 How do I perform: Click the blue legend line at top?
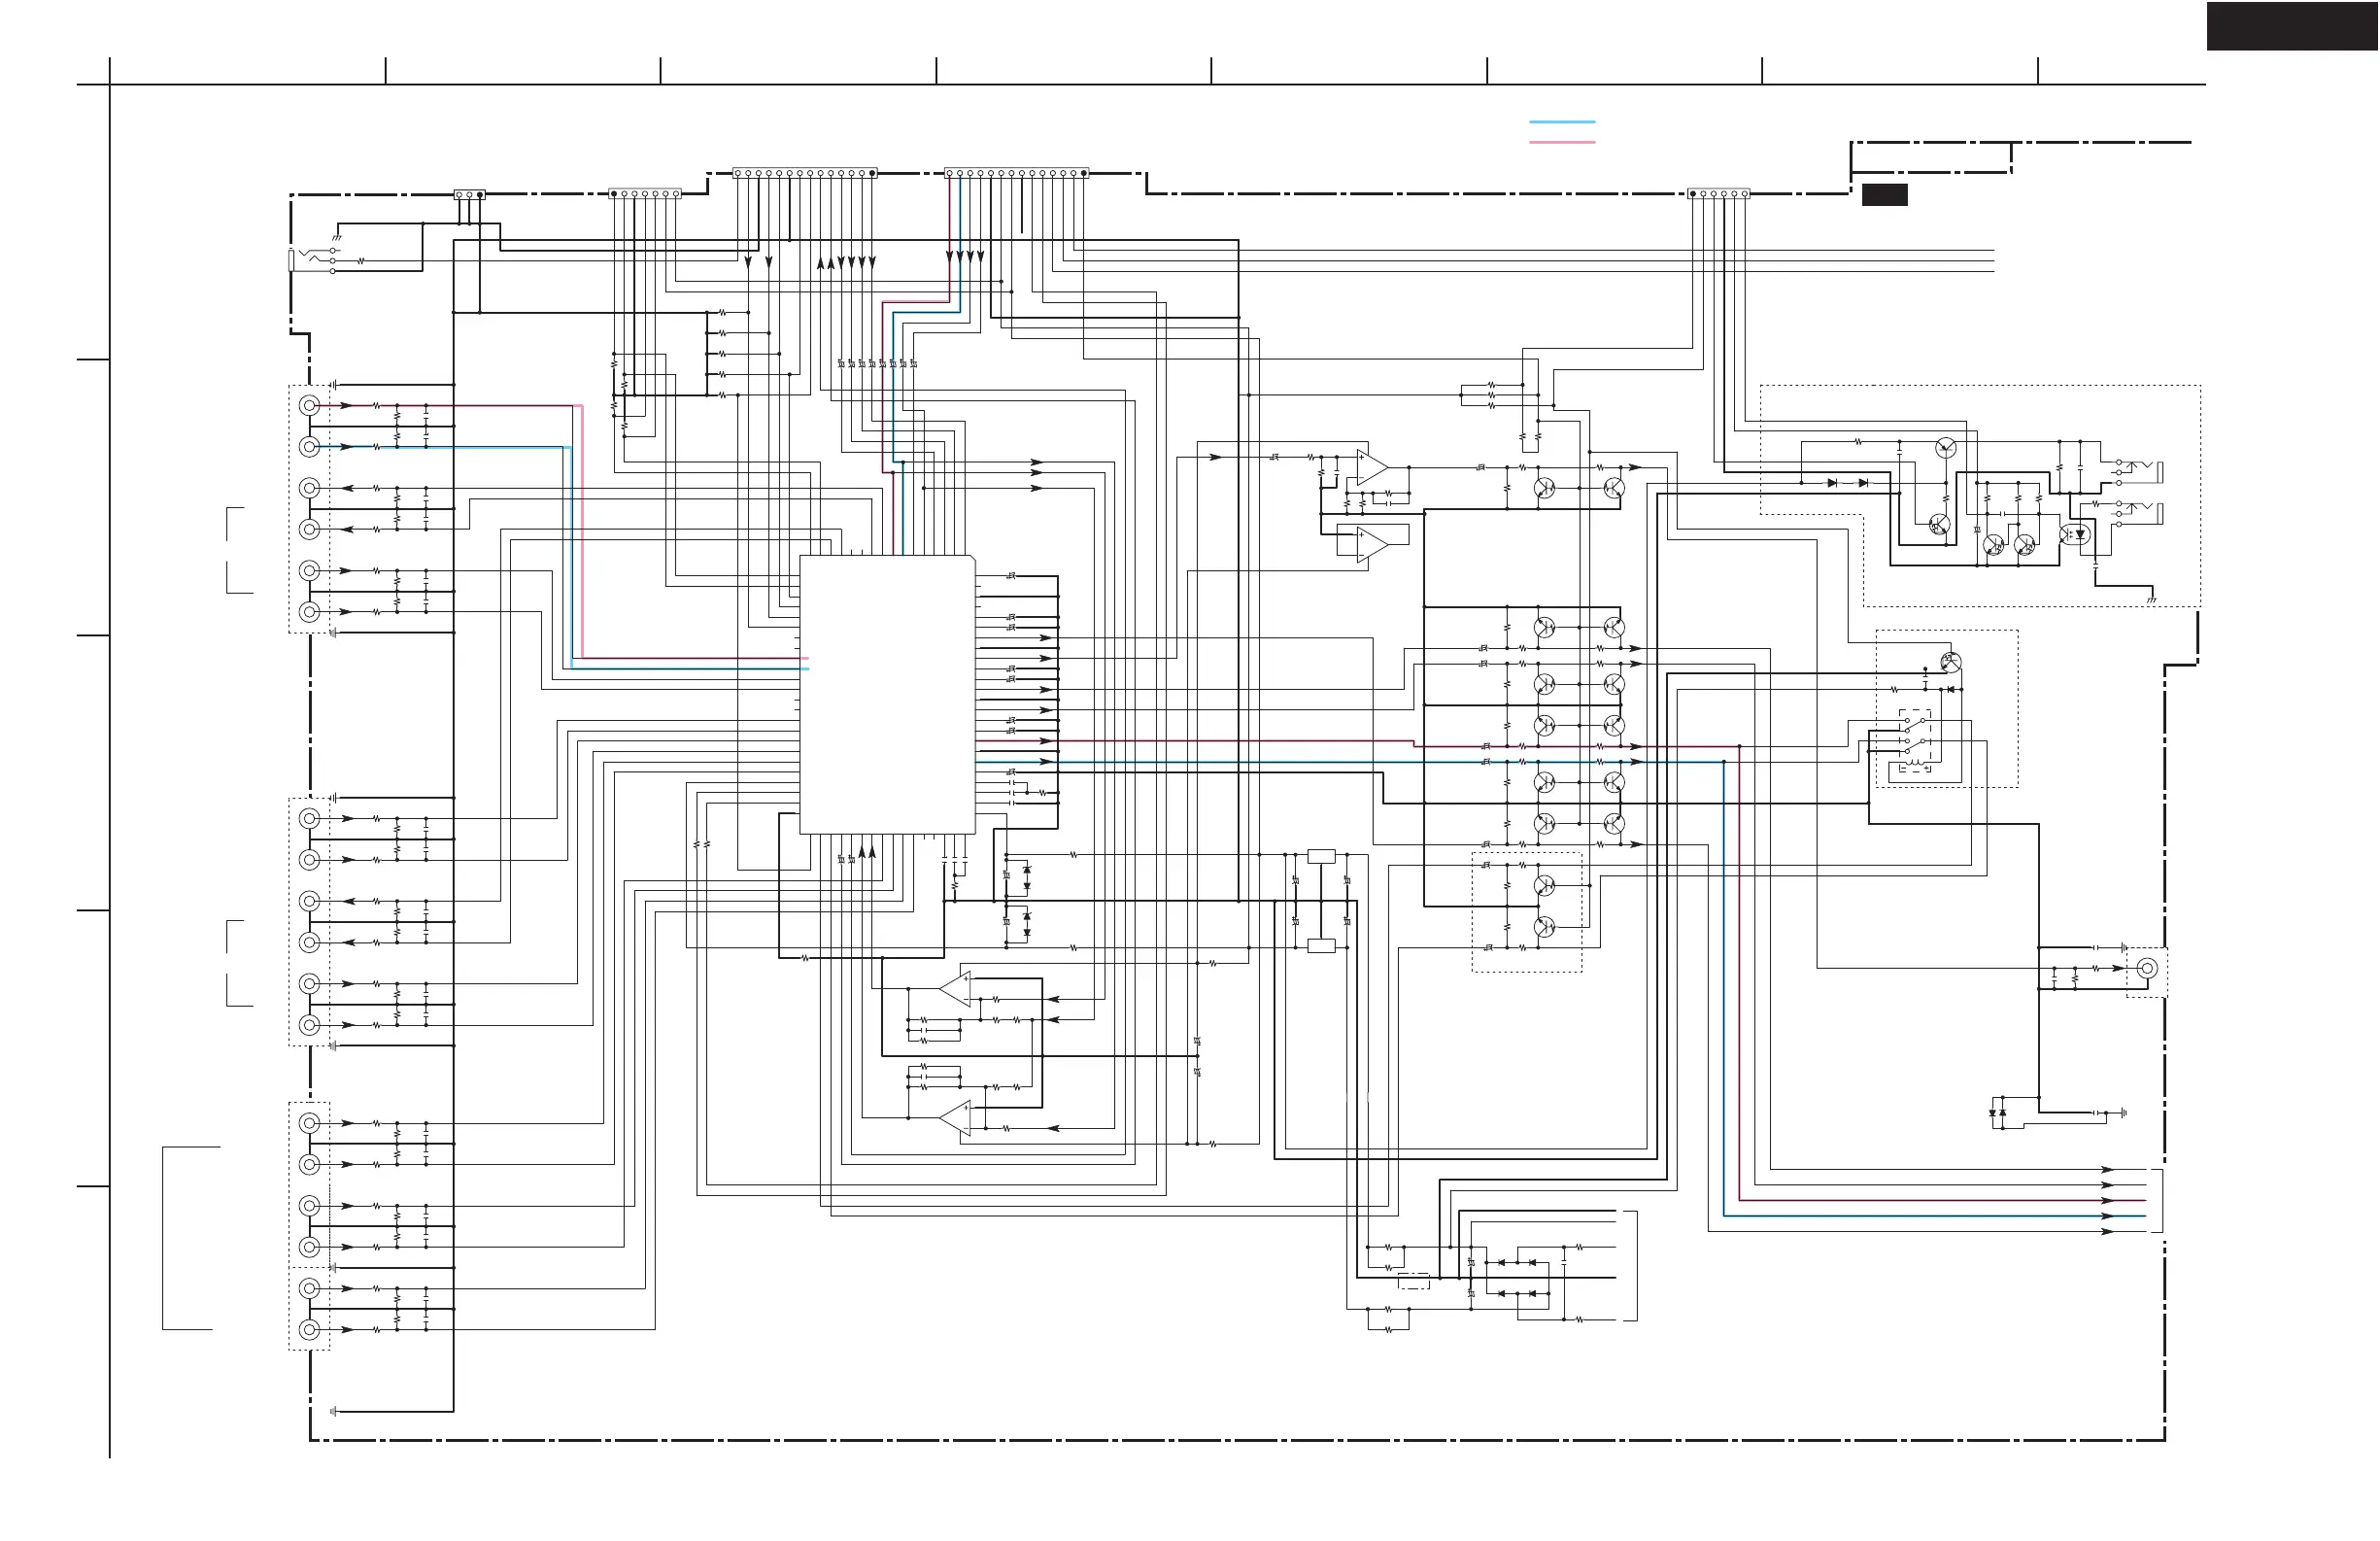coord(1561,122)
